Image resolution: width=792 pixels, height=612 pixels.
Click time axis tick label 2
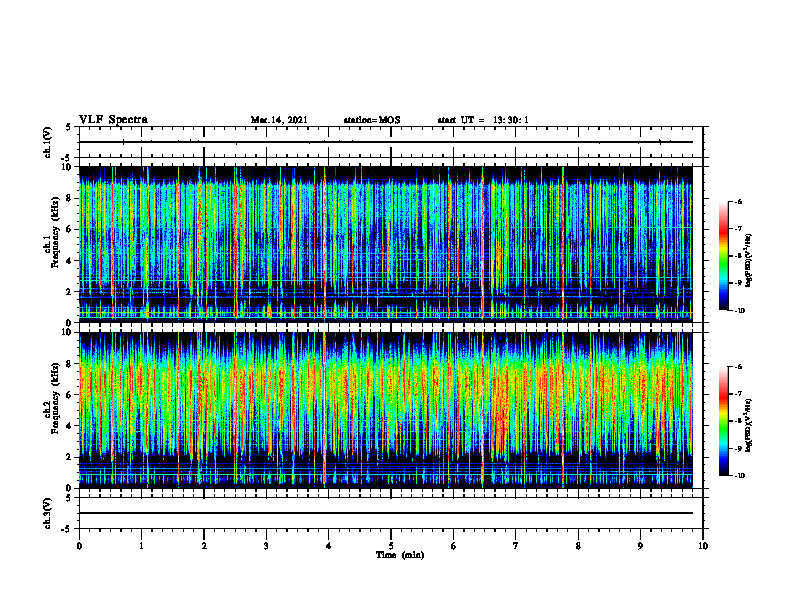[204, 546]
